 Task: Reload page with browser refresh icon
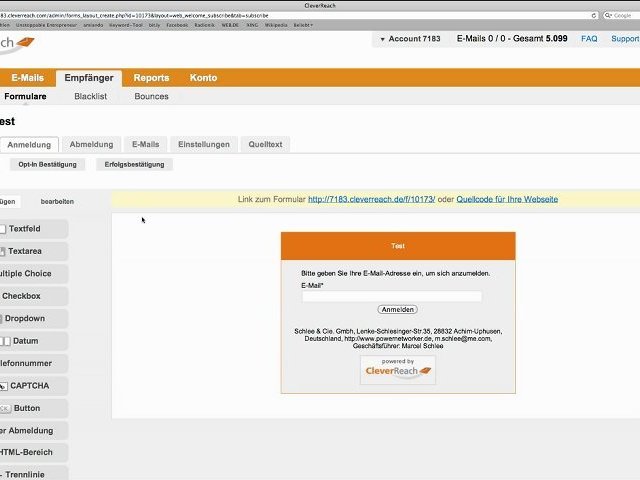594,16
